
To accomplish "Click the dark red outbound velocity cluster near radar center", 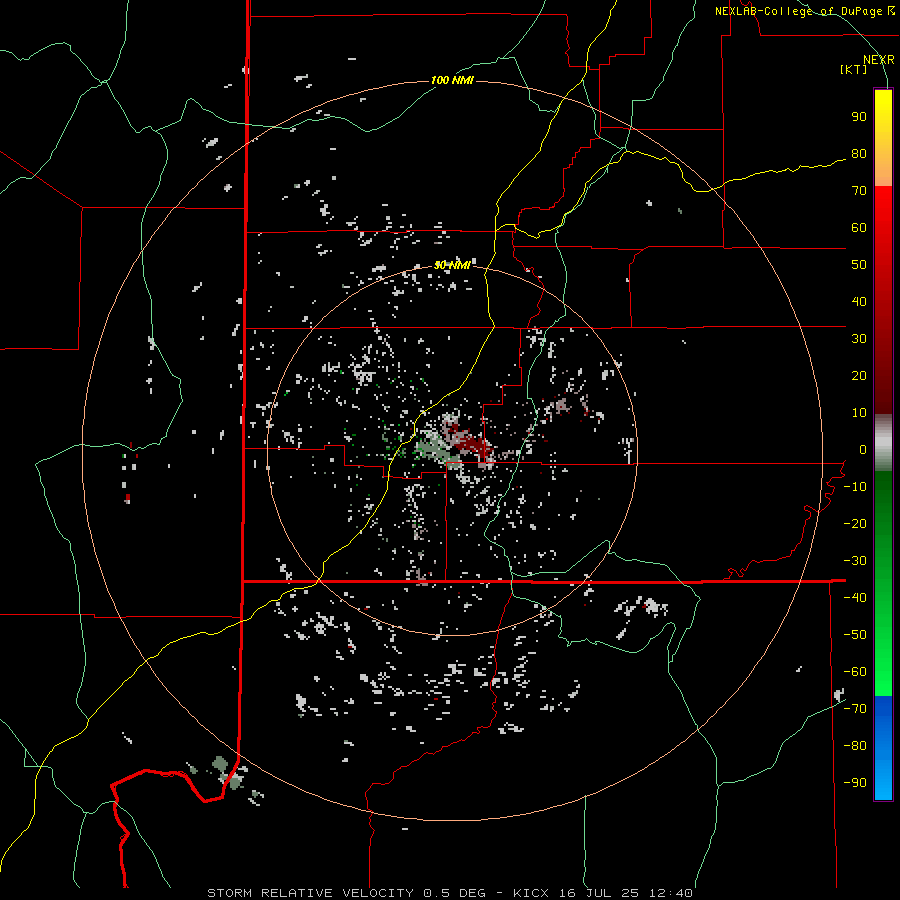I will [471, 444].
